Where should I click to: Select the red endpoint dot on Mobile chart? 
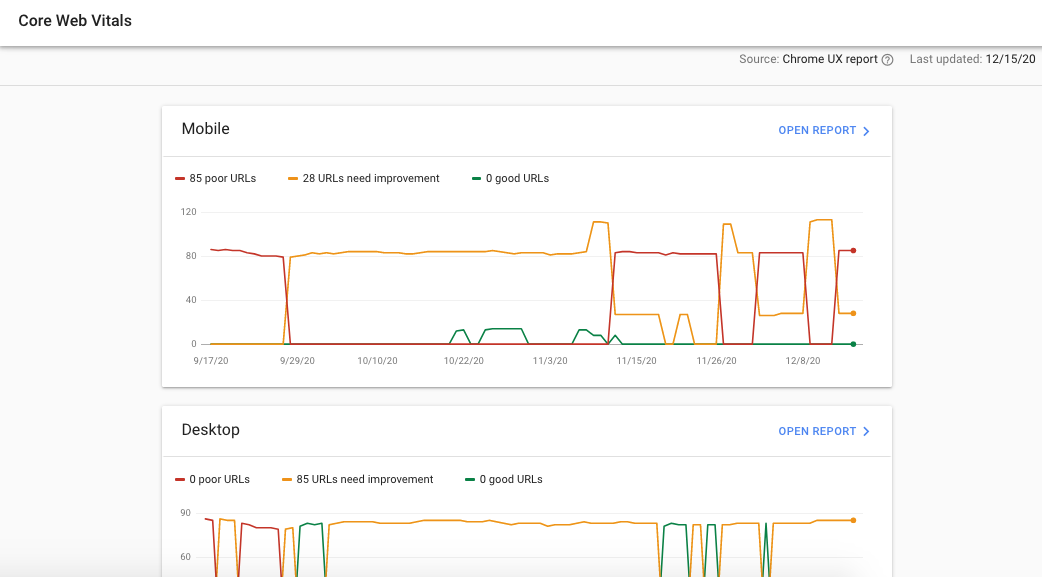(x=852, y=251)
